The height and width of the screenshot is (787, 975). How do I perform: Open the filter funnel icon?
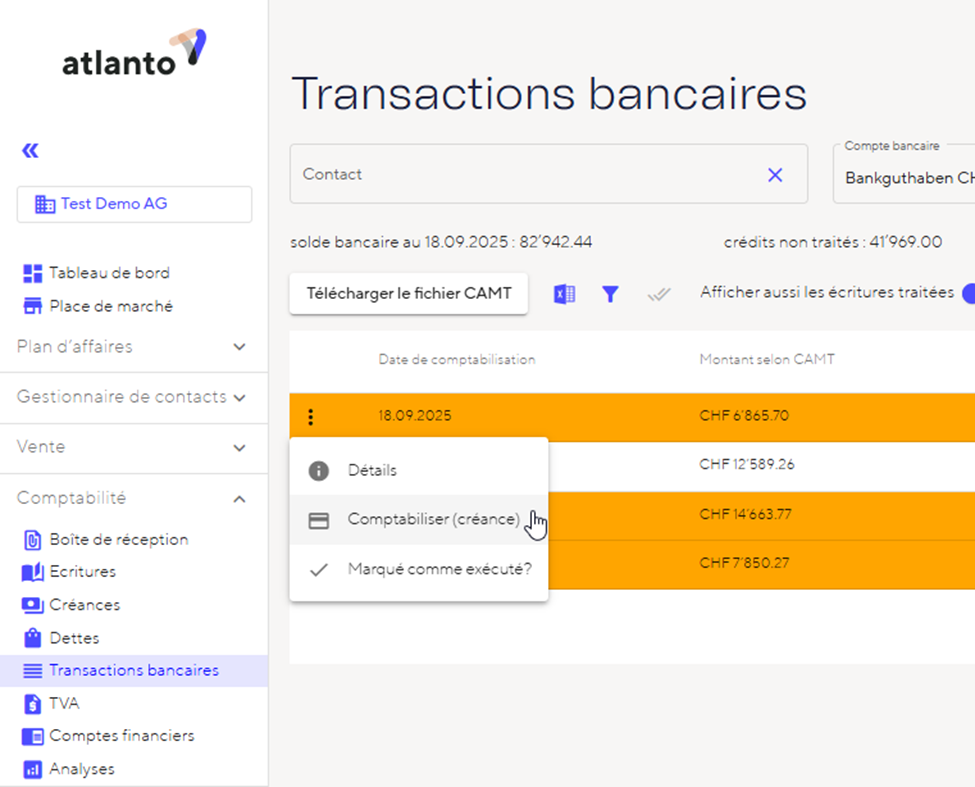pos(610,294)
